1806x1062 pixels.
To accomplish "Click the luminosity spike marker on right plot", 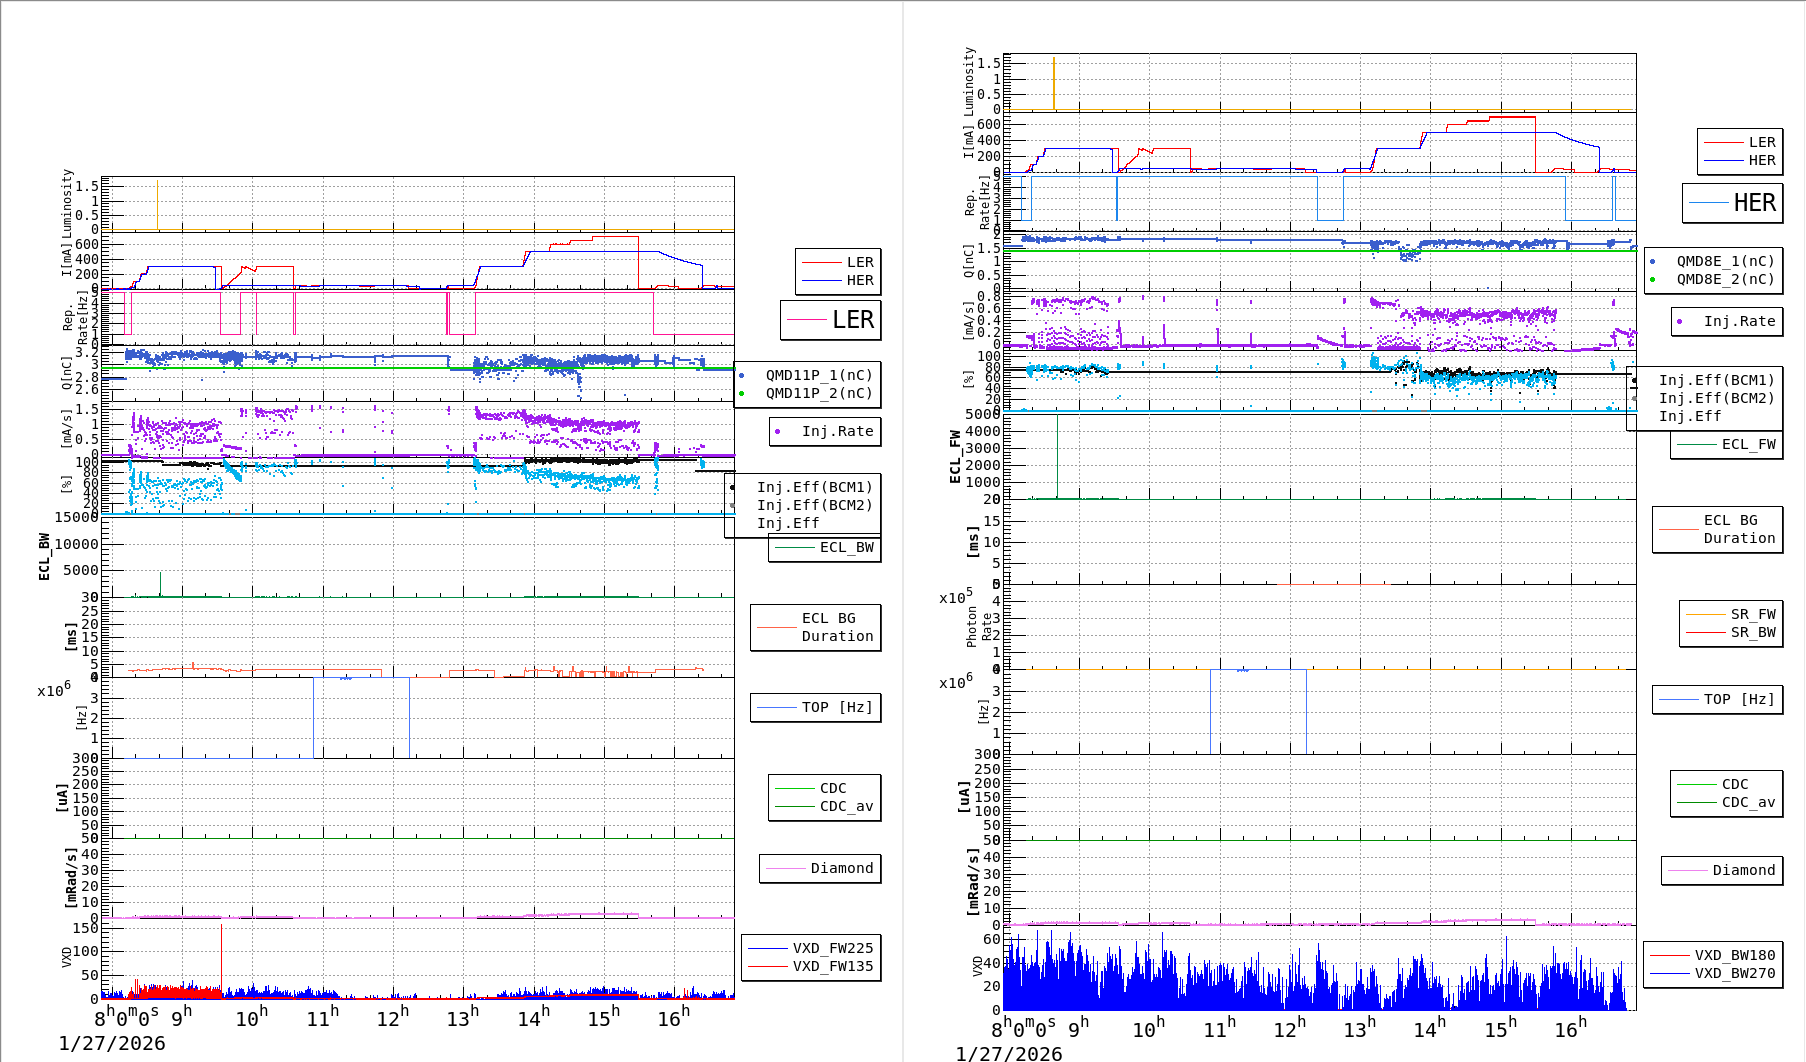I will (1055, 80).
